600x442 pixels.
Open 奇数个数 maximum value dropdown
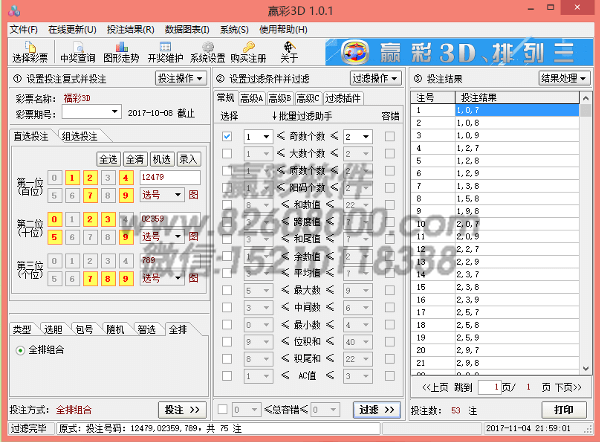tap(365, 137)
